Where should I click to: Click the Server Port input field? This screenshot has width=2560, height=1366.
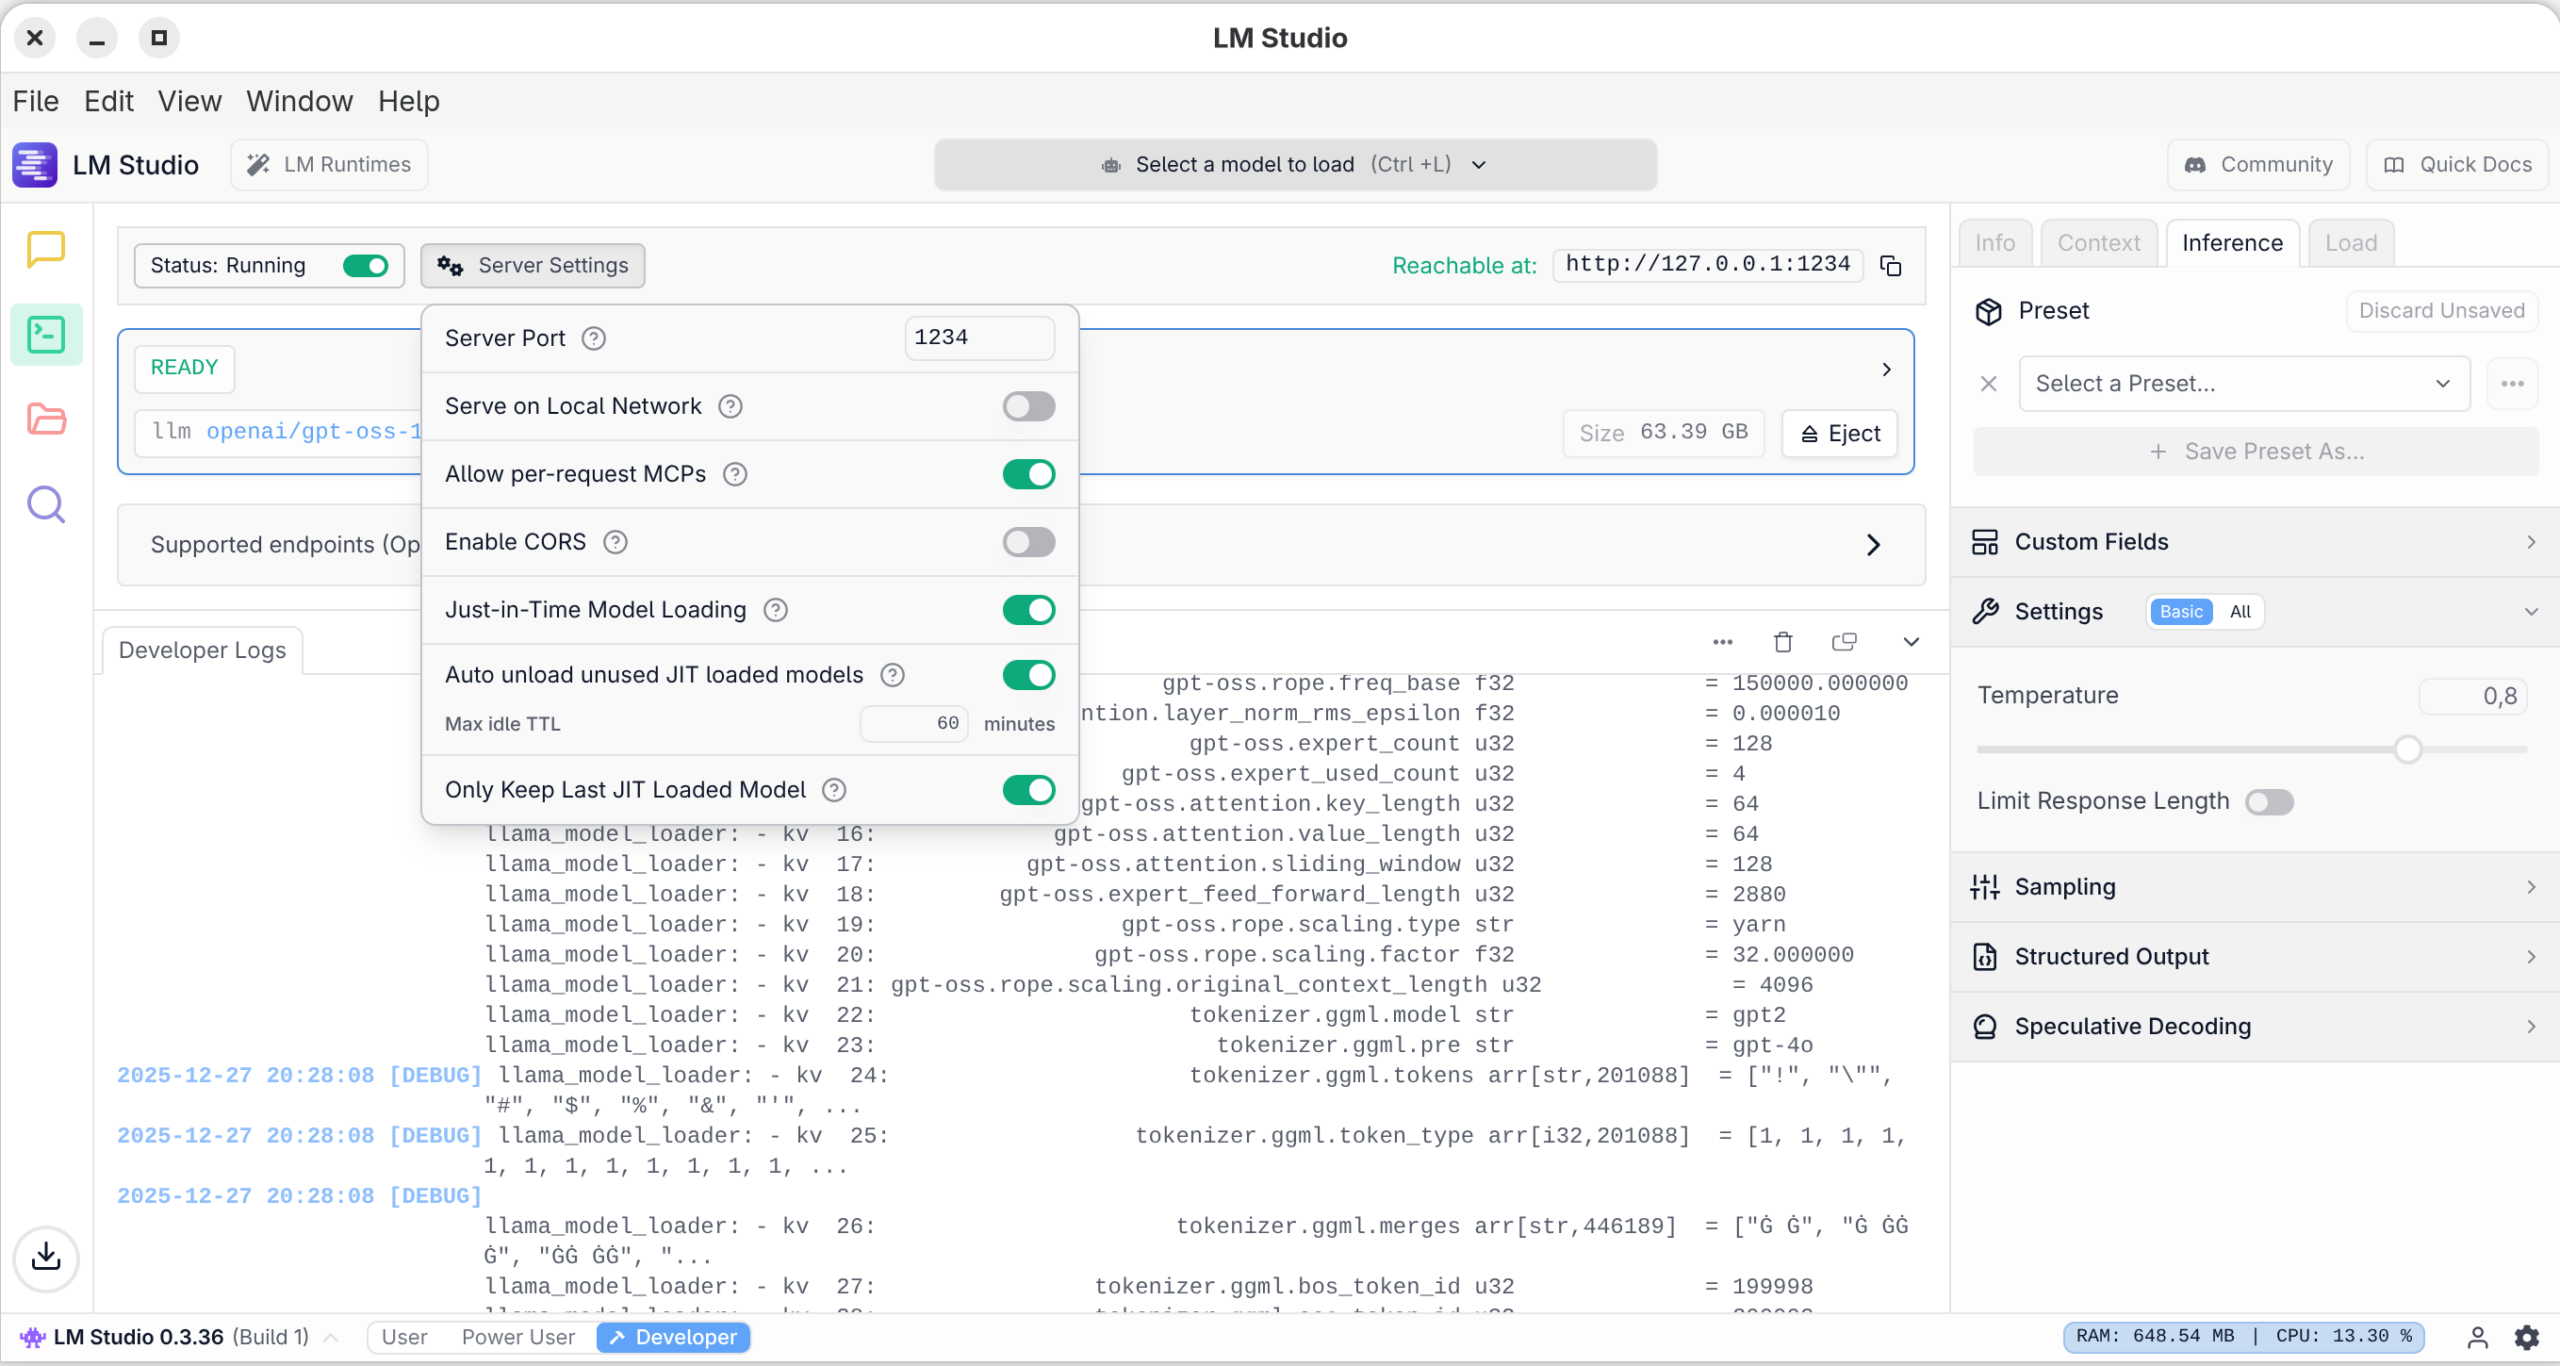click(x=978, y=338)
